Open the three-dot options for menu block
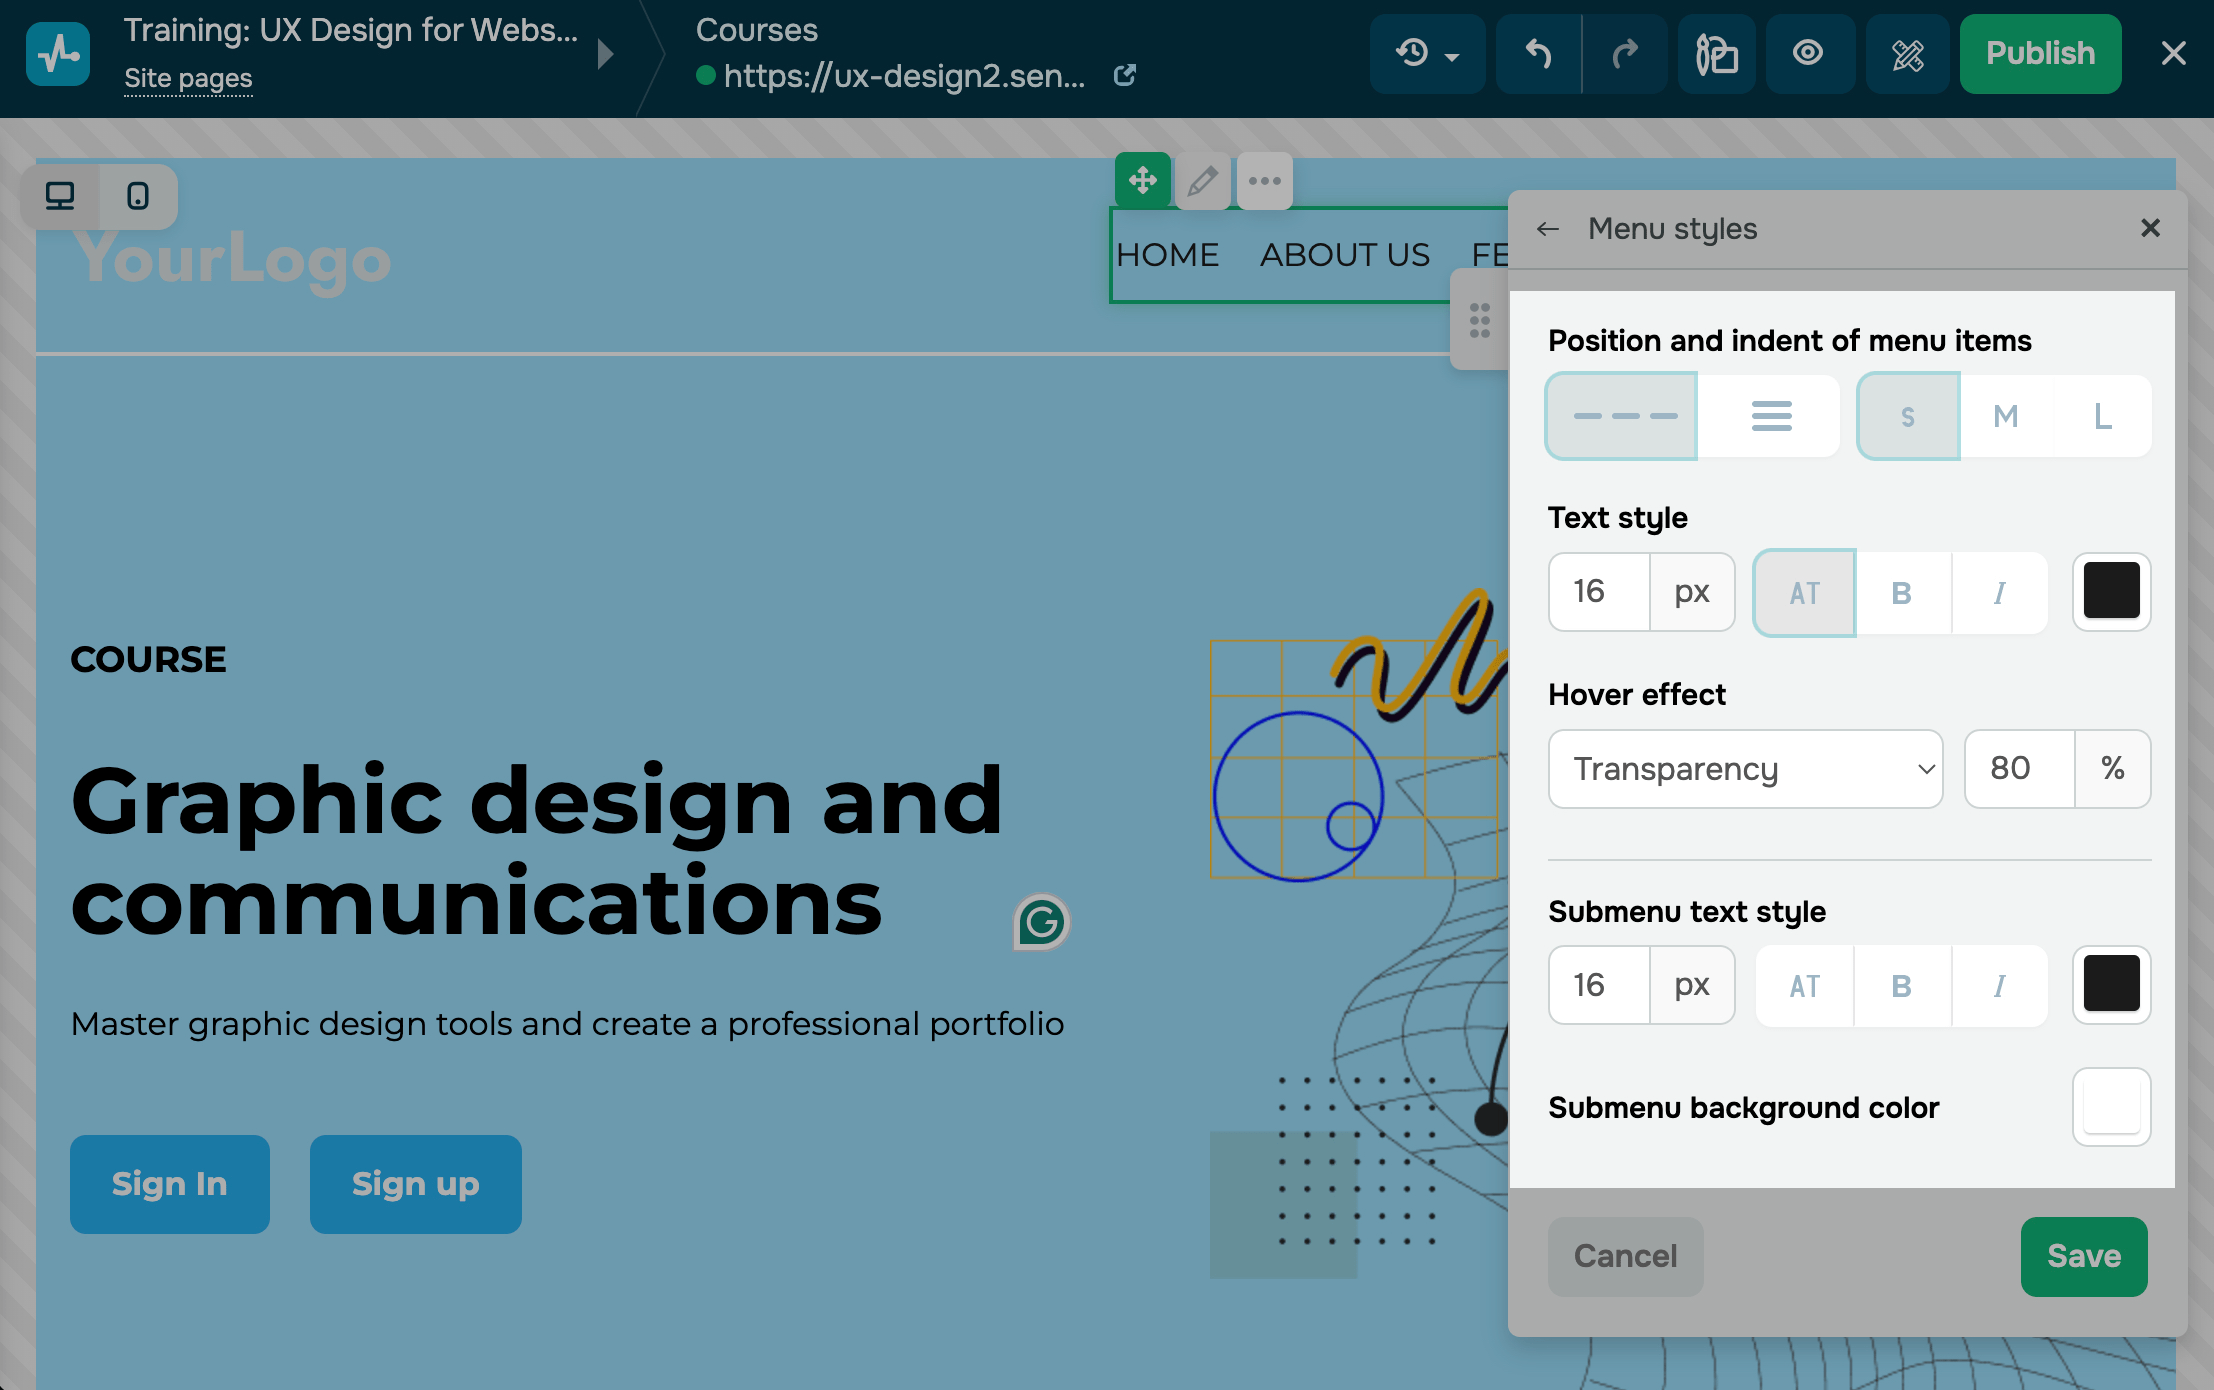The height and width of the screenshot is (1390, 2214). pos(1264,181)
